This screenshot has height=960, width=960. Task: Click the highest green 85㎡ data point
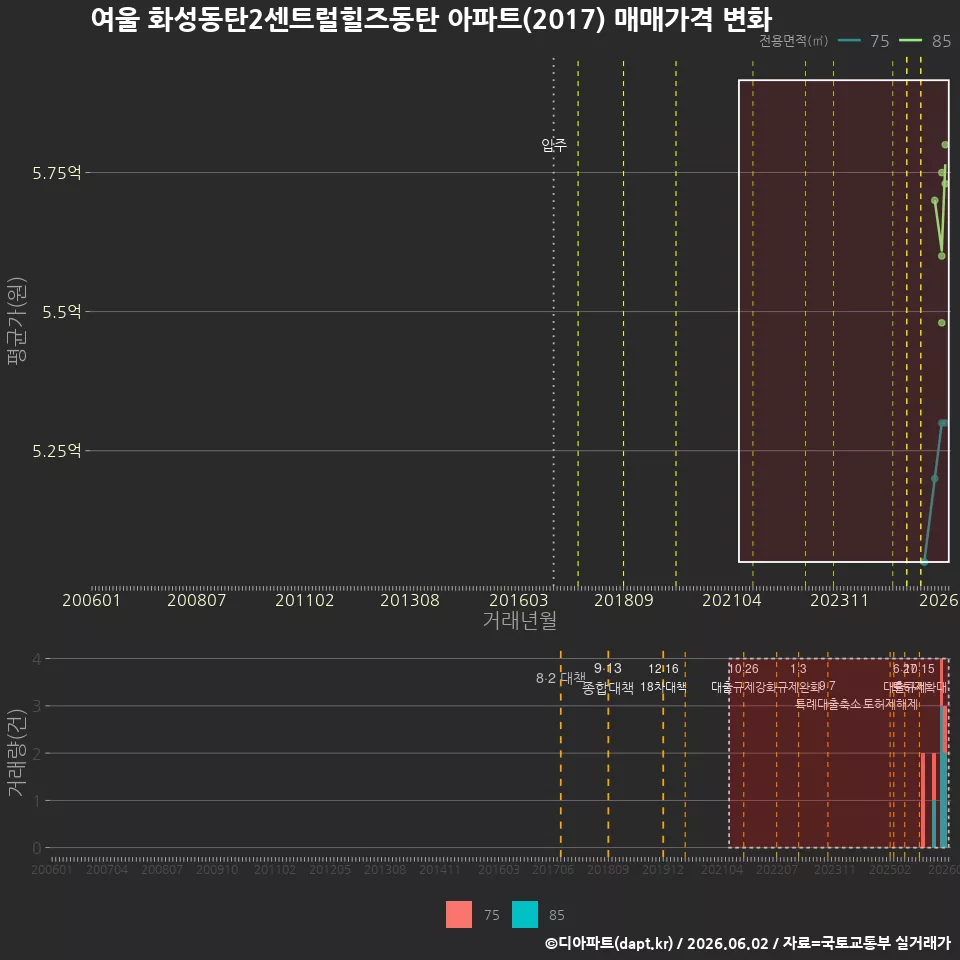(x=945, y=145)
